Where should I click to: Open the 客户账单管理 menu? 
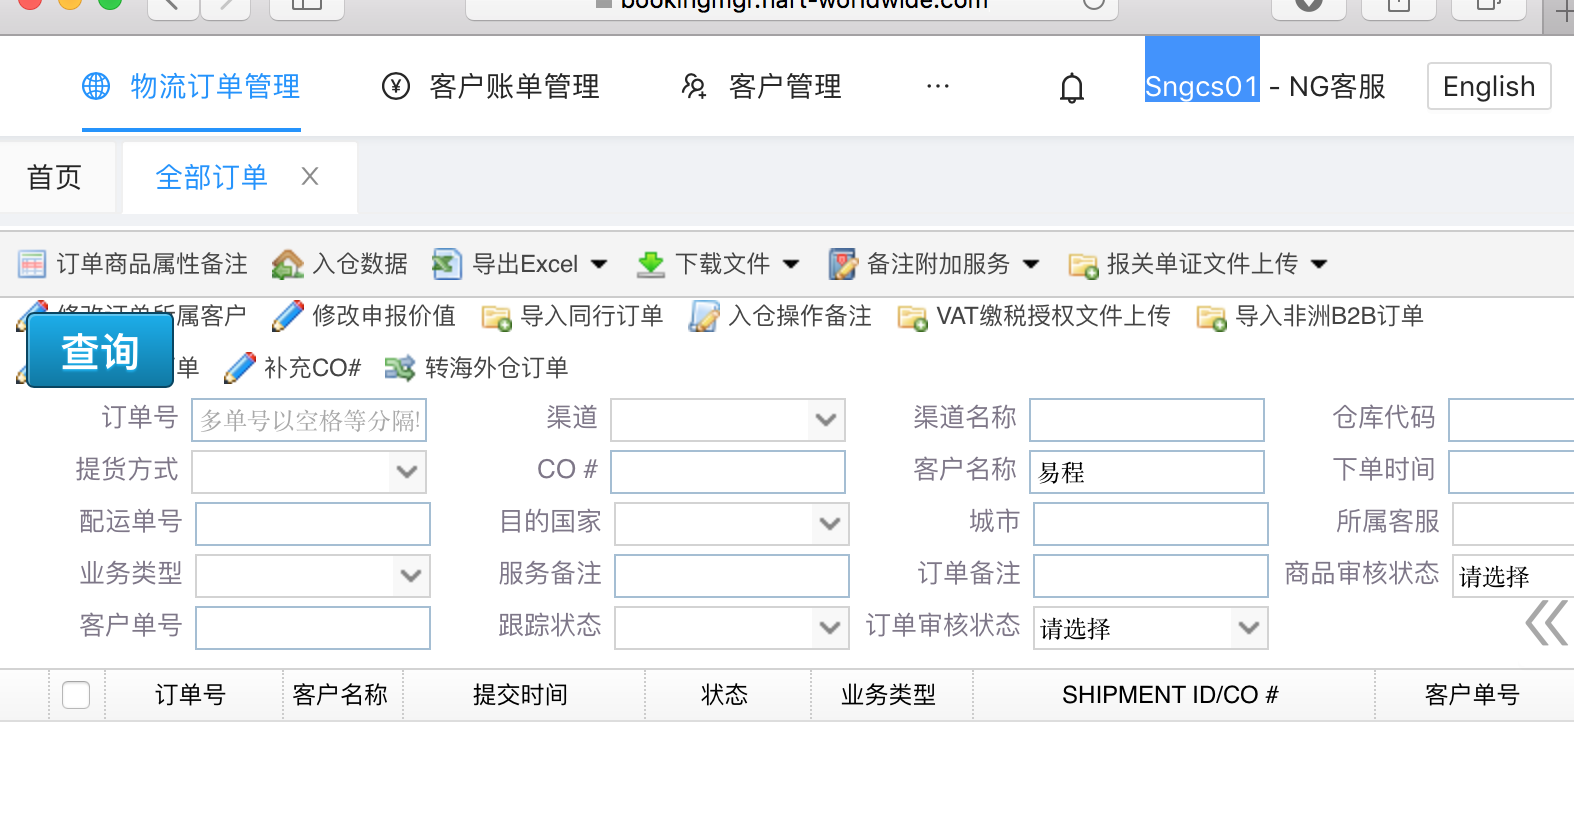(x=491, y=87)
